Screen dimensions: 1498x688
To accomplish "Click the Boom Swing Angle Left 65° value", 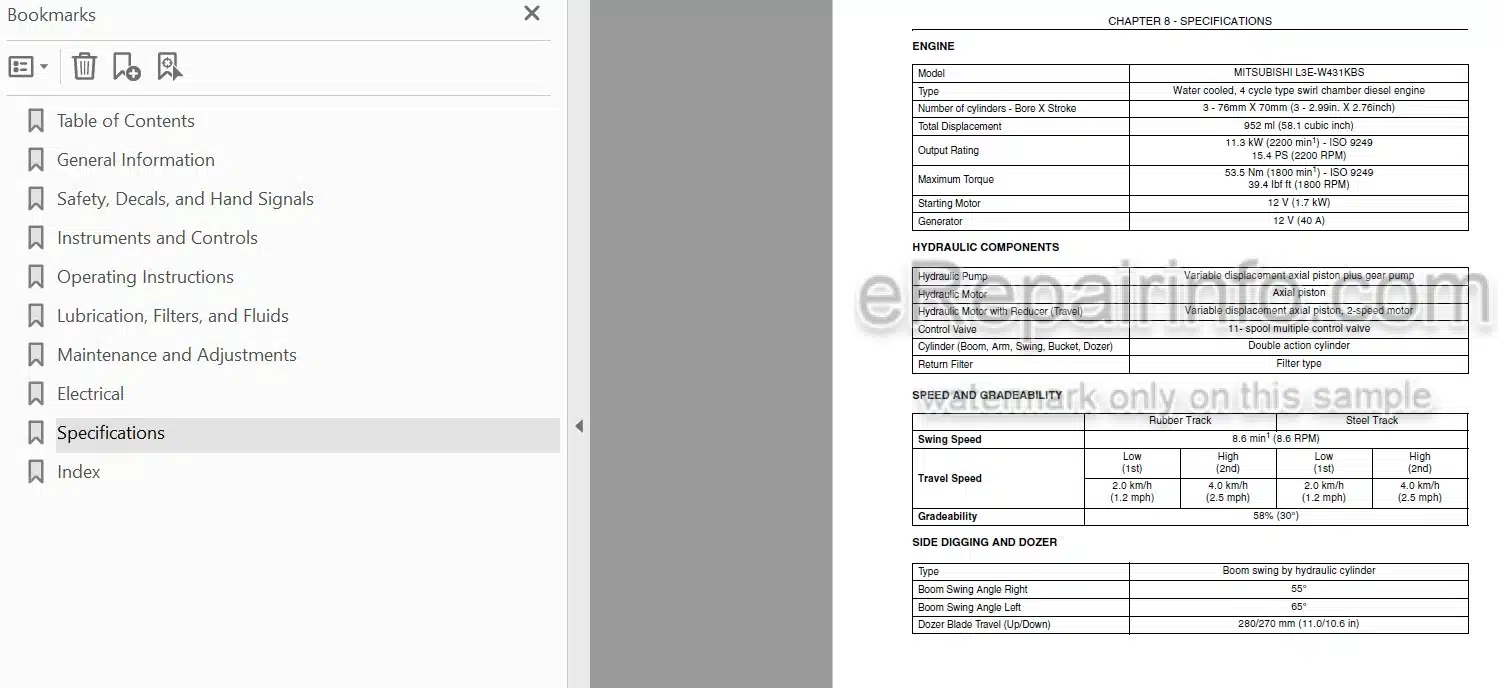I will coord(1298,606).
